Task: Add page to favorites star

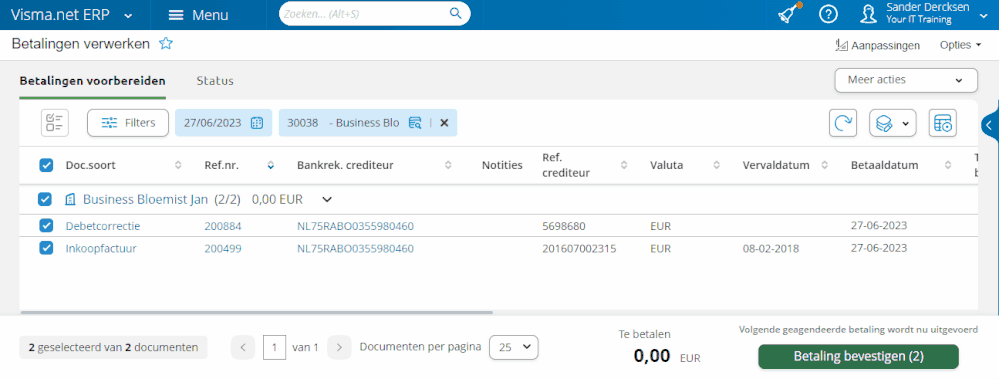Action: [166, 43]
